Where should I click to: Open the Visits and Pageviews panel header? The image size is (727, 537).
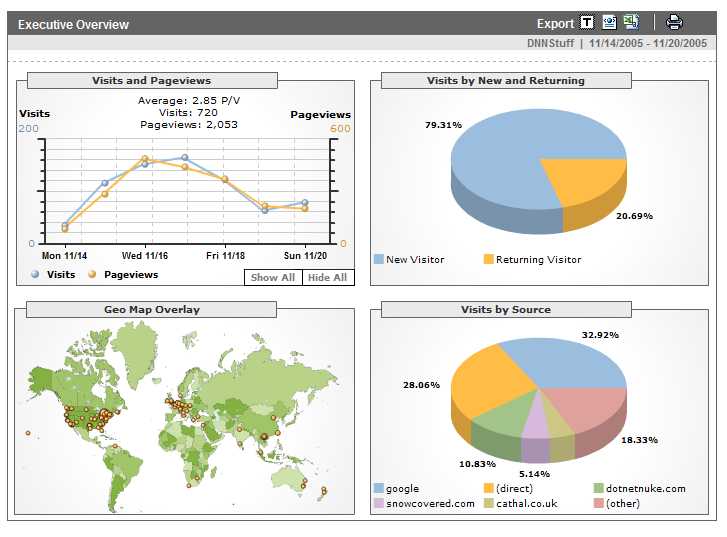pyautogui.click(x=151, y=80)
